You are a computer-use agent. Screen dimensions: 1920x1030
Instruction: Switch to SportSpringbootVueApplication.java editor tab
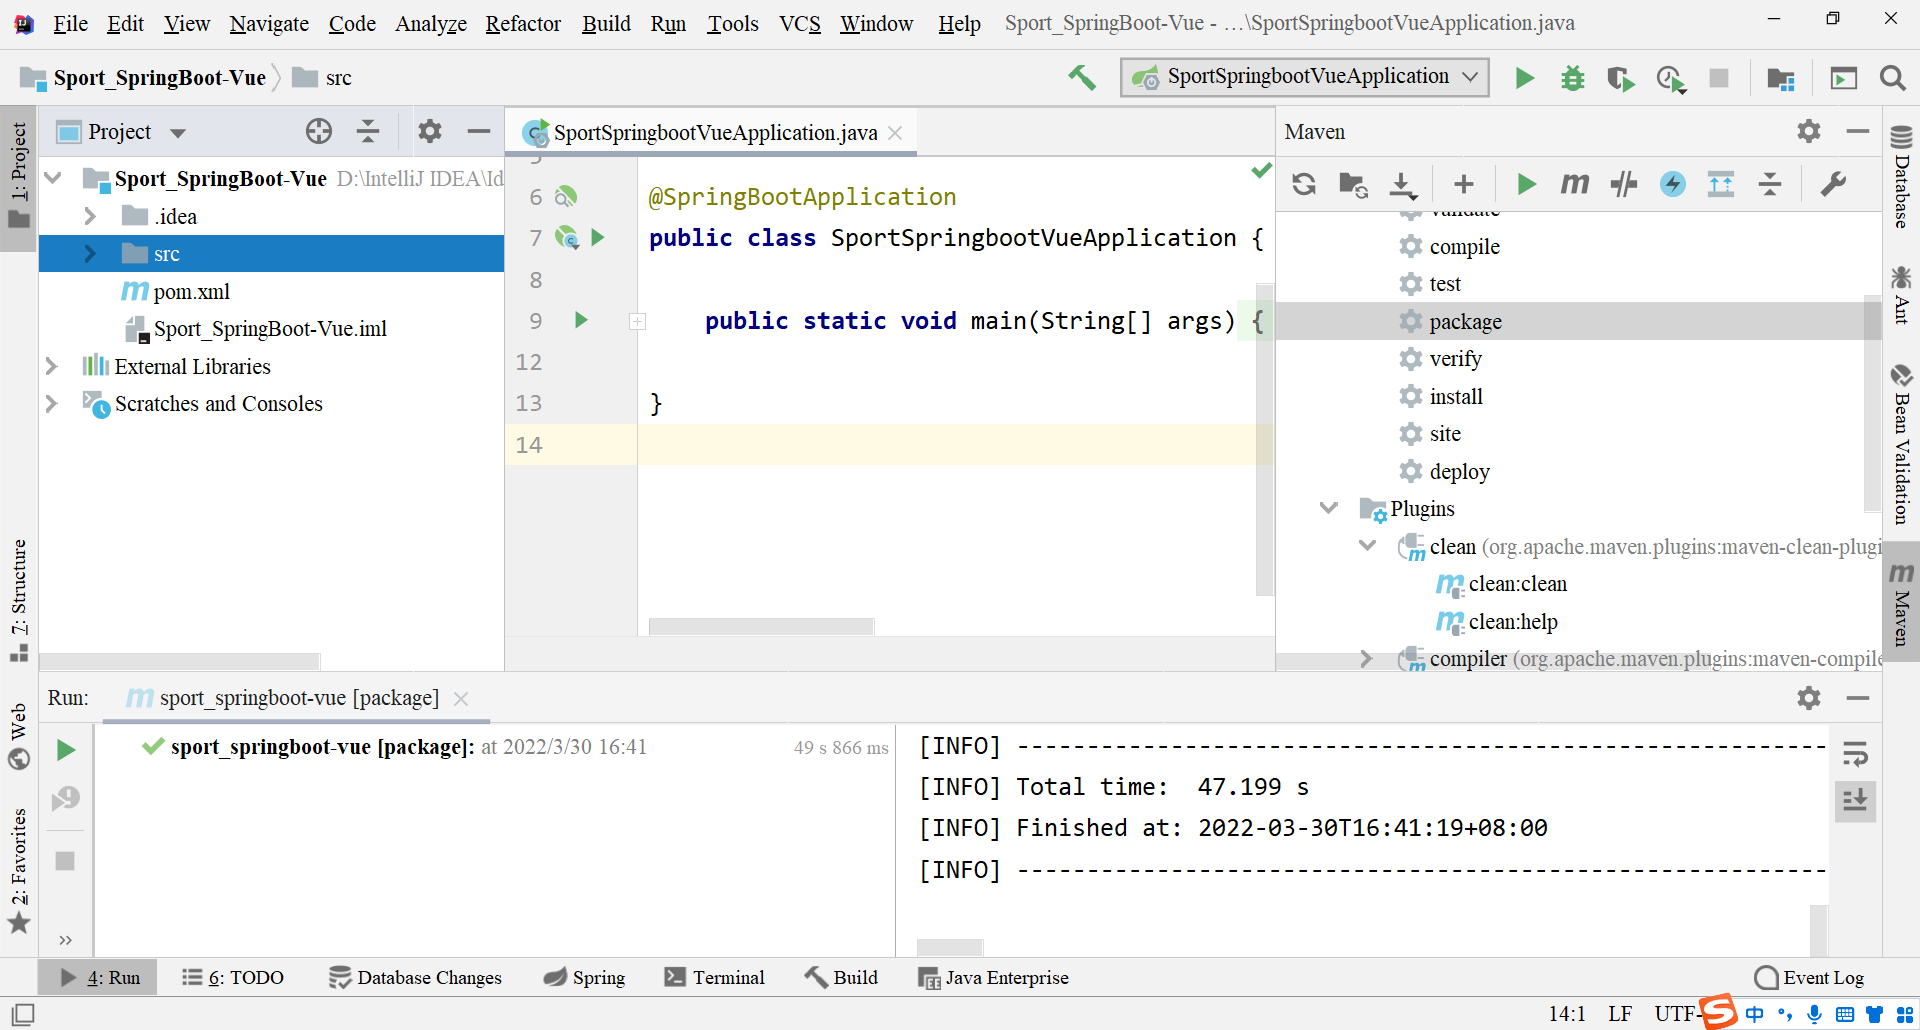click(x=711, y=132)
